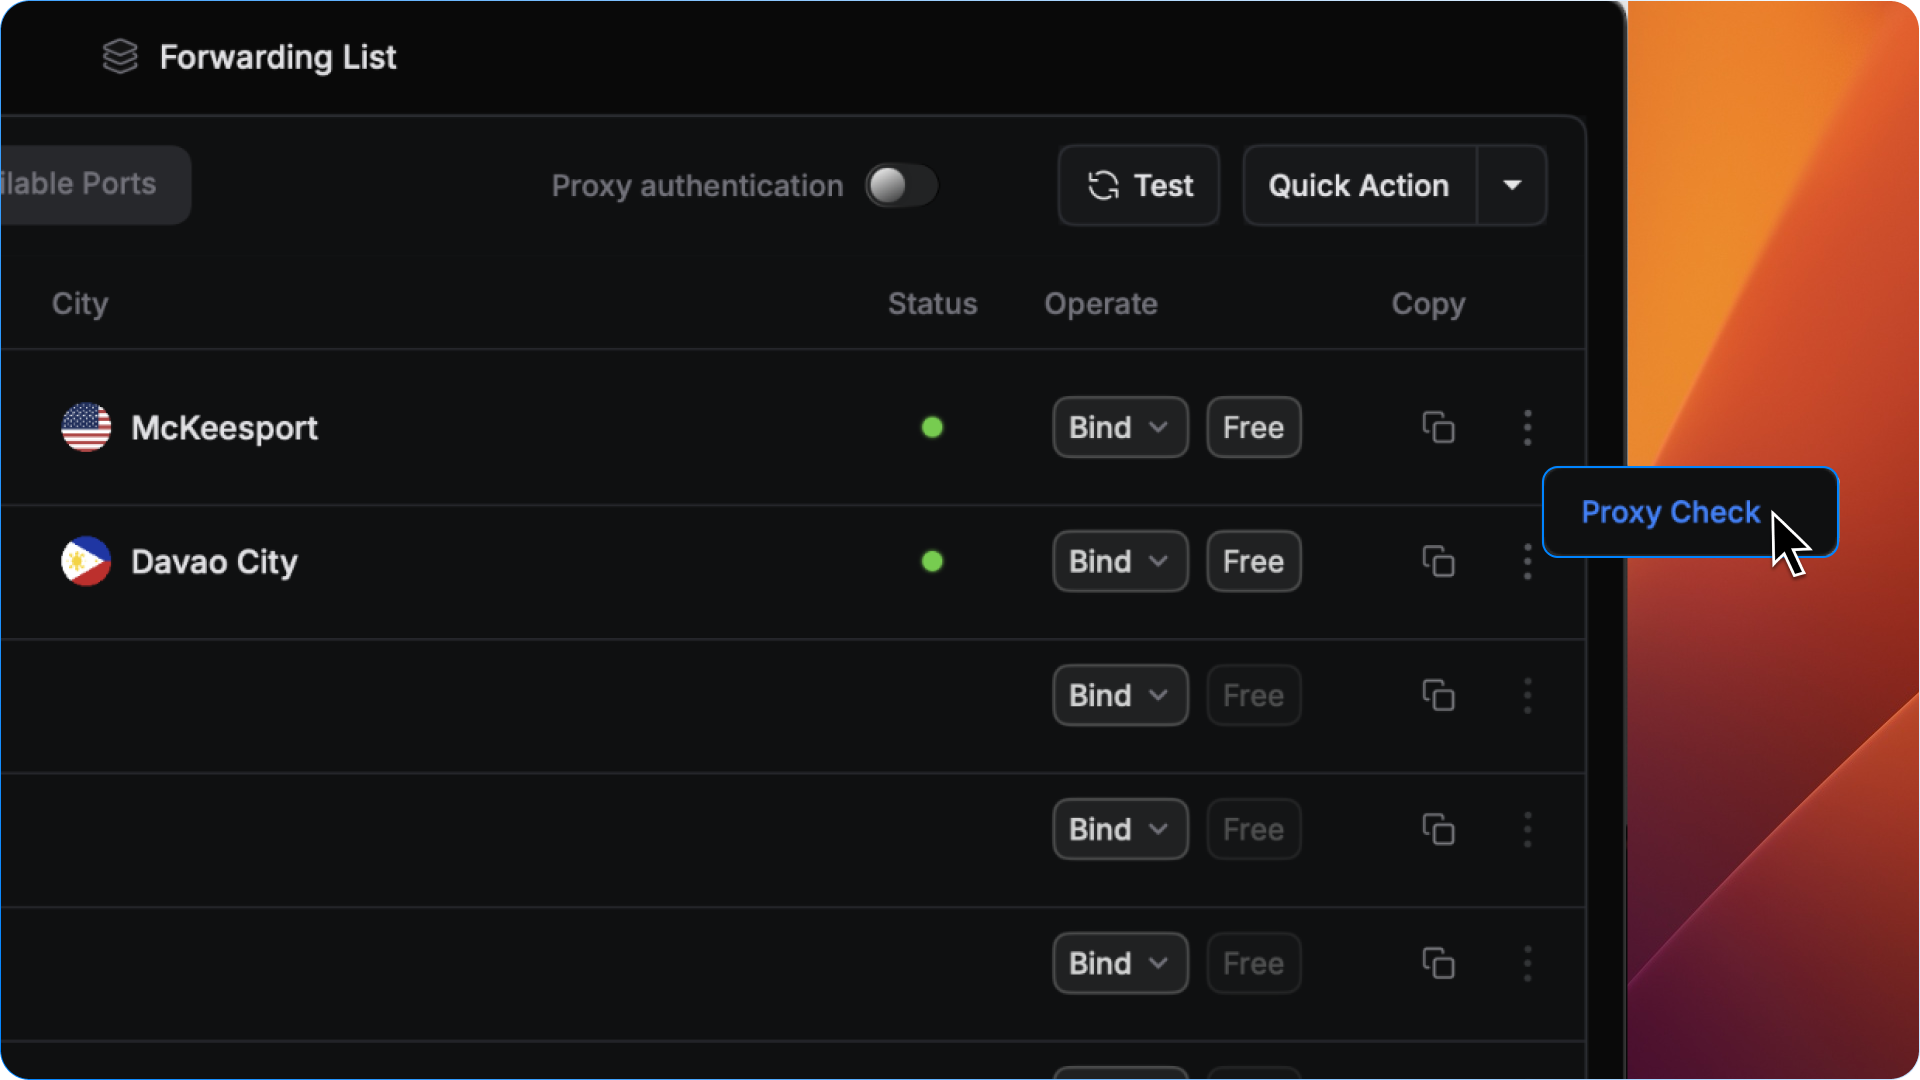
Task: Toggle the Proxy authentication switch
Action: point(901,186)
